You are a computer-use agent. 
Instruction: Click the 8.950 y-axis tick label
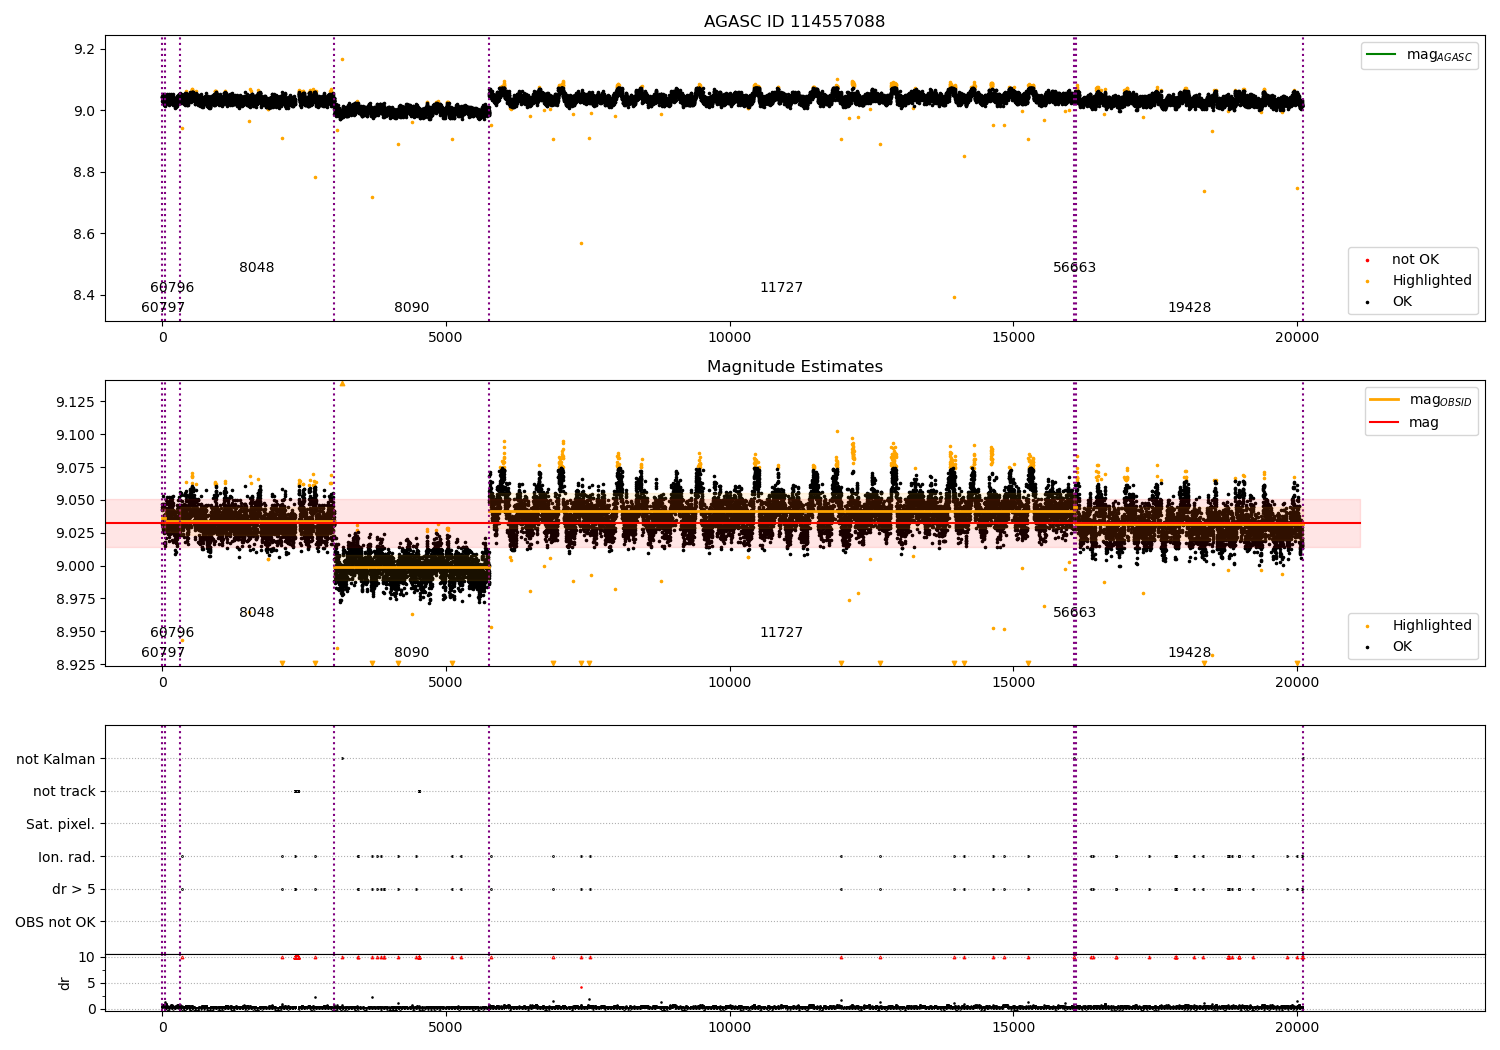(x=76, y=632)
